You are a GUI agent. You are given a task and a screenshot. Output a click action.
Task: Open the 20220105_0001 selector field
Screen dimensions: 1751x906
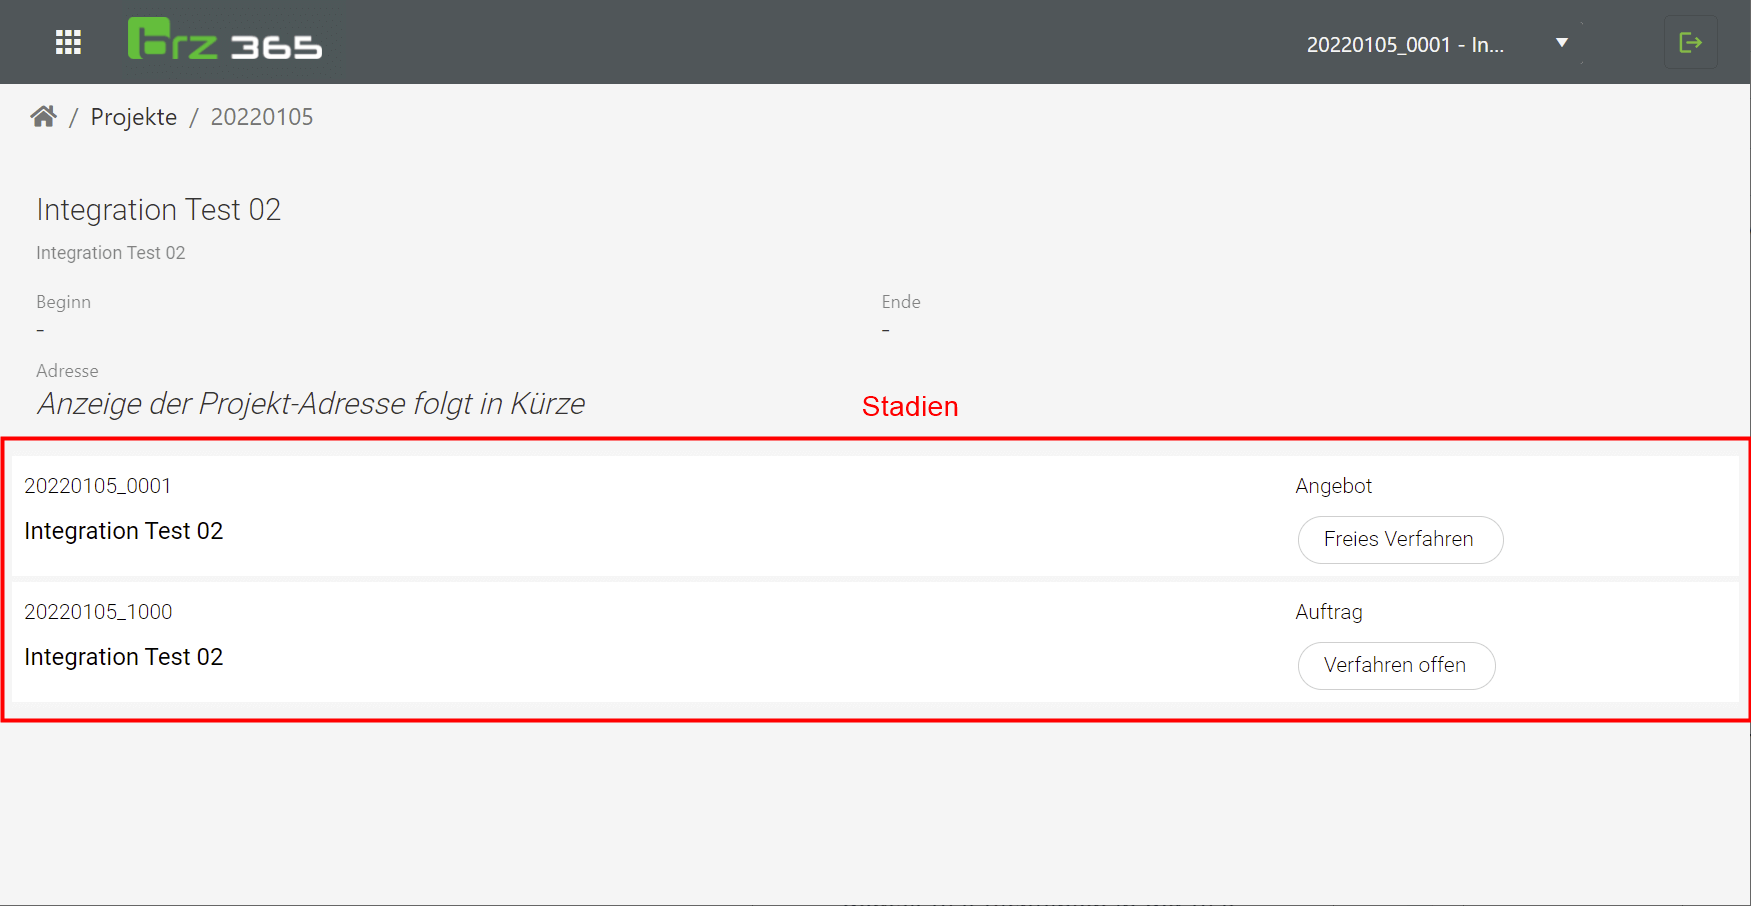[x=1404, y=45]
